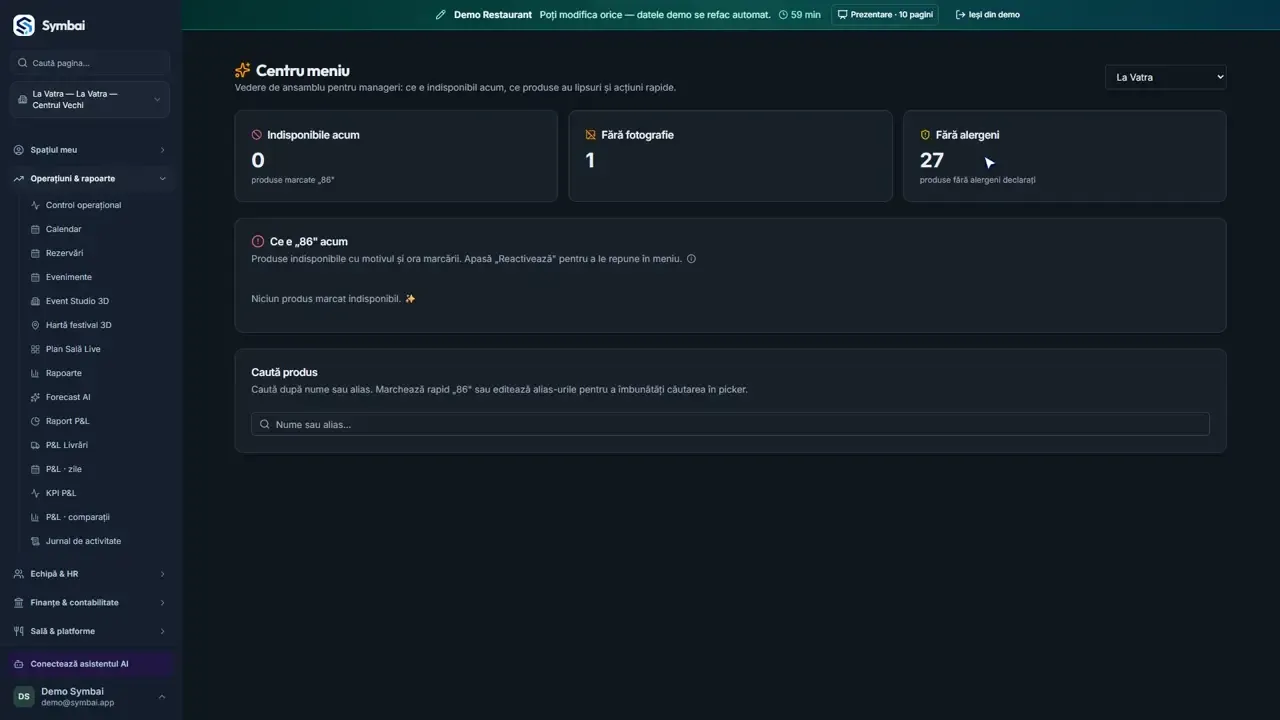Expand the Echipă & HR section

[x=90, y=574]
